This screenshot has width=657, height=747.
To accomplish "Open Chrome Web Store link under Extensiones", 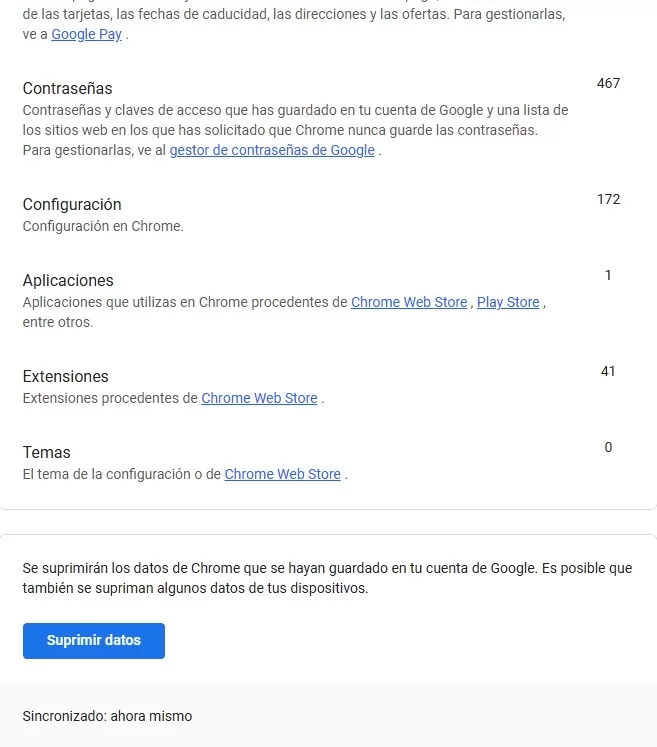I will click(259, 398).
